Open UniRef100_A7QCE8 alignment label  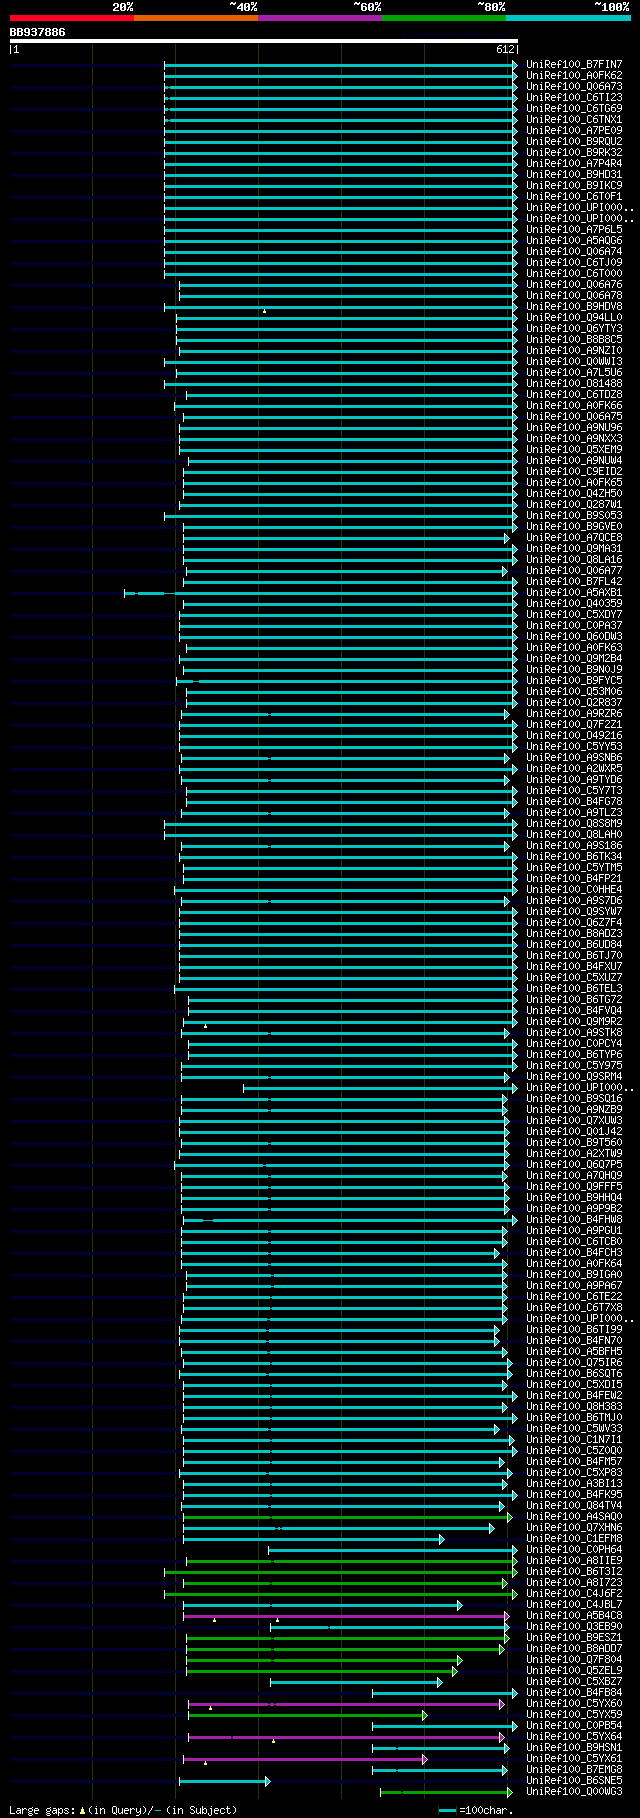574,537
